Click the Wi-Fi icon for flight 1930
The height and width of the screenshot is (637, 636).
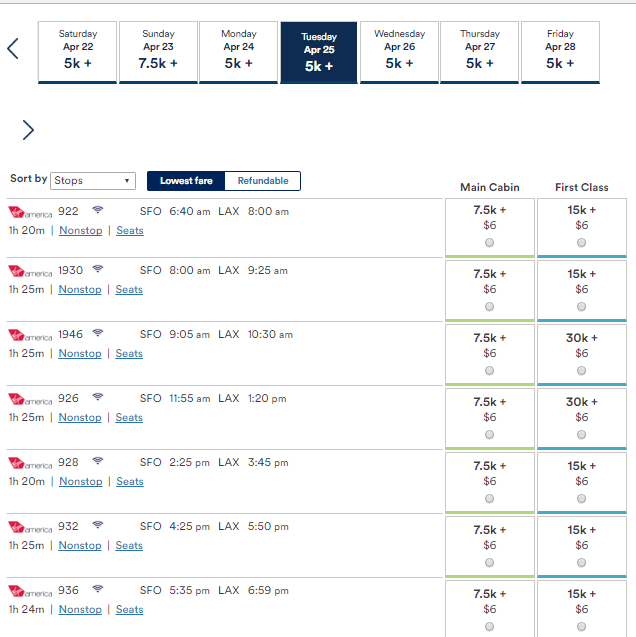tap(97, 269)
